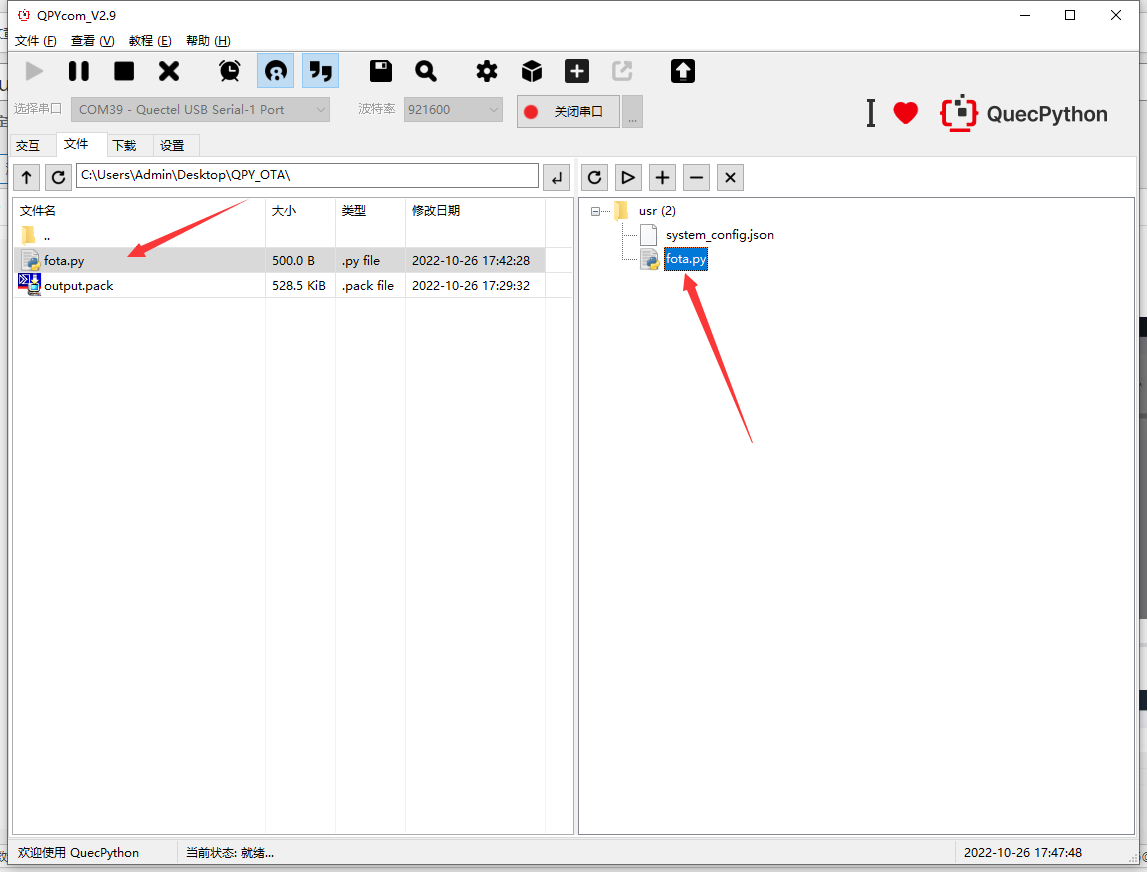Select output.pack in the local file list
Screen dimensions: 1147x872
pos(79,286)
